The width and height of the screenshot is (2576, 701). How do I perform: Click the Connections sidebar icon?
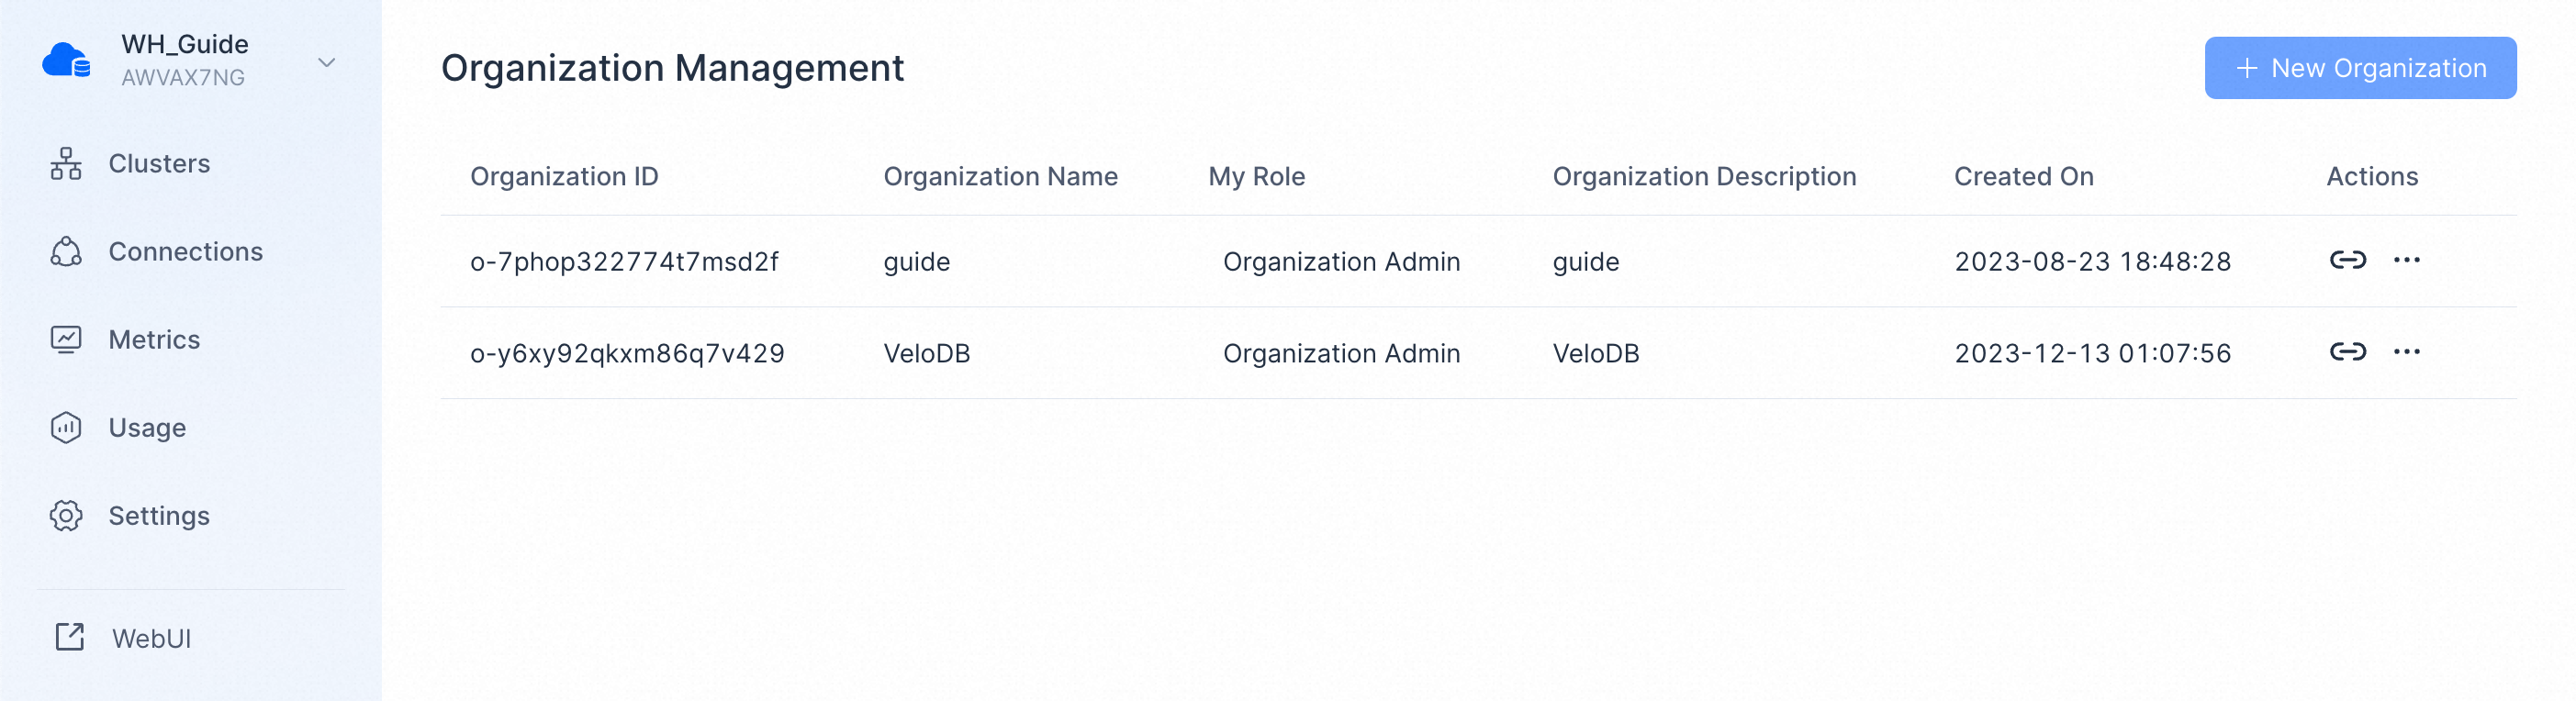(x=66, y=252)
